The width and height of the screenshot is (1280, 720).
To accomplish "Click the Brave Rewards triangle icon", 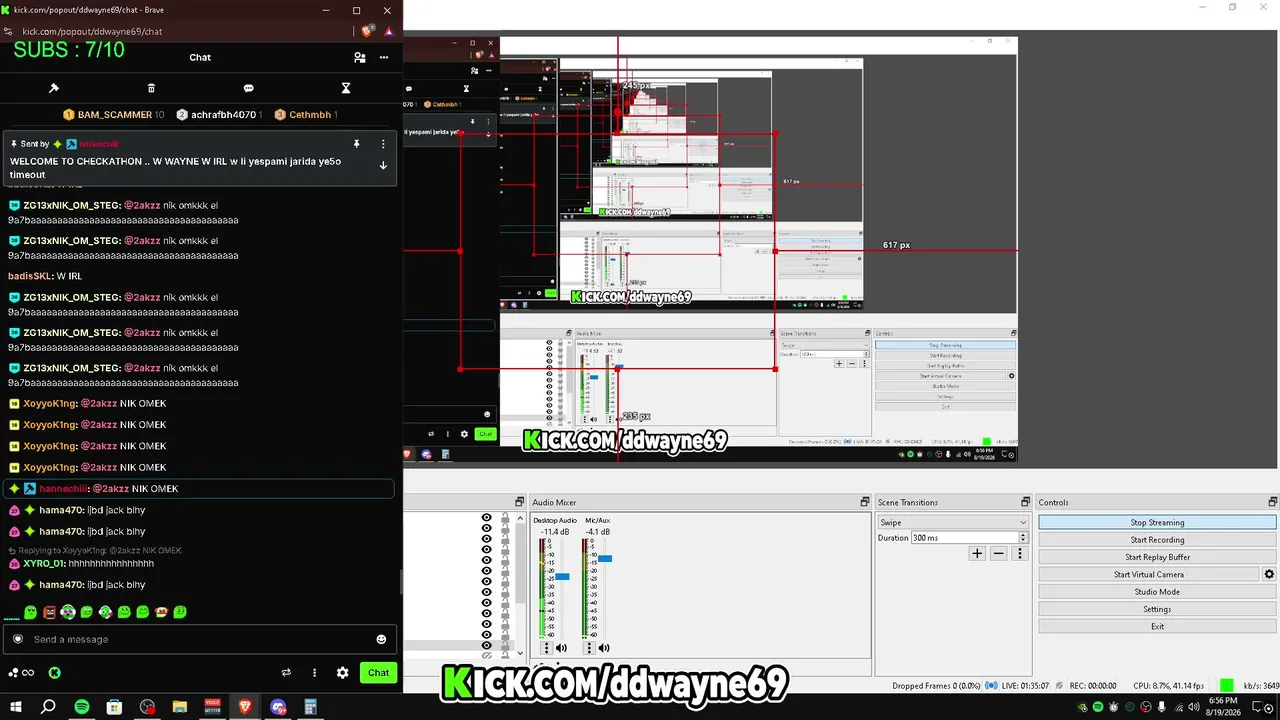I will click(x=388, y=31).
